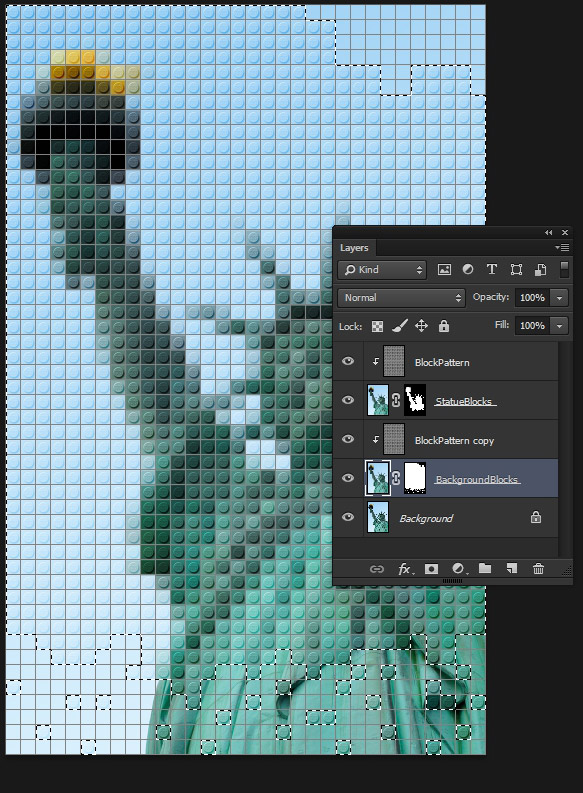
Task: Create a new layer icon
Action: [512, 568]
